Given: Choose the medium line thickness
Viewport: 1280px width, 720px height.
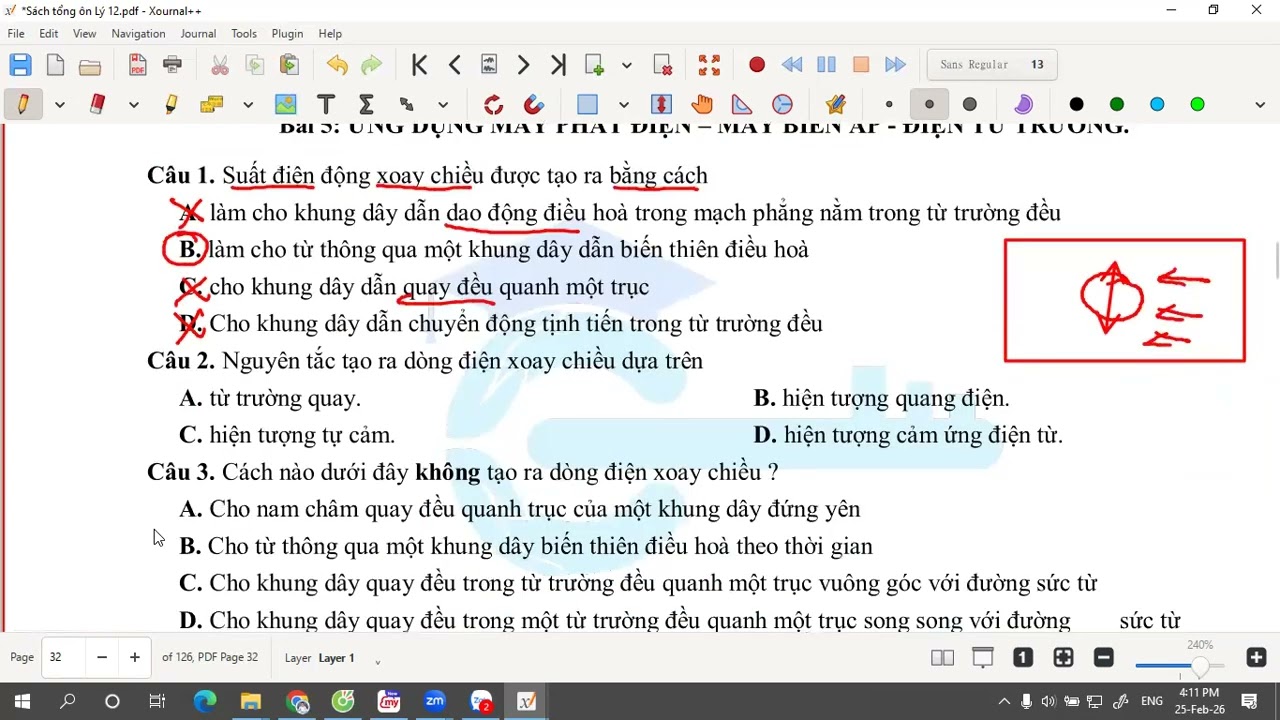Looking at the screenshot, I should pyautogui.click(x=929, y=104).
